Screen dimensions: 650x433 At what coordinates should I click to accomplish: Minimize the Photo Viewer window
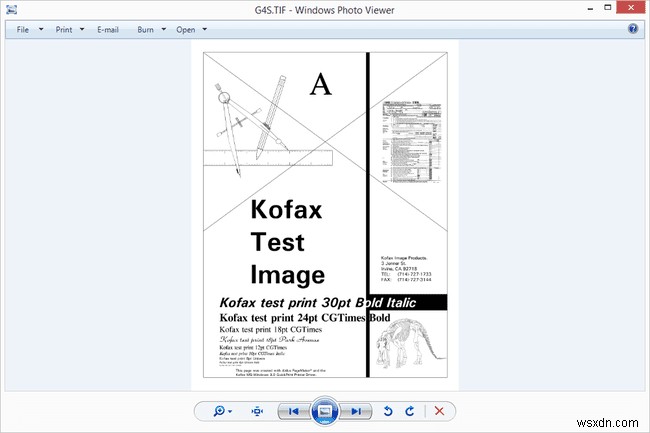pyautogui.click(x=590, y=8)
